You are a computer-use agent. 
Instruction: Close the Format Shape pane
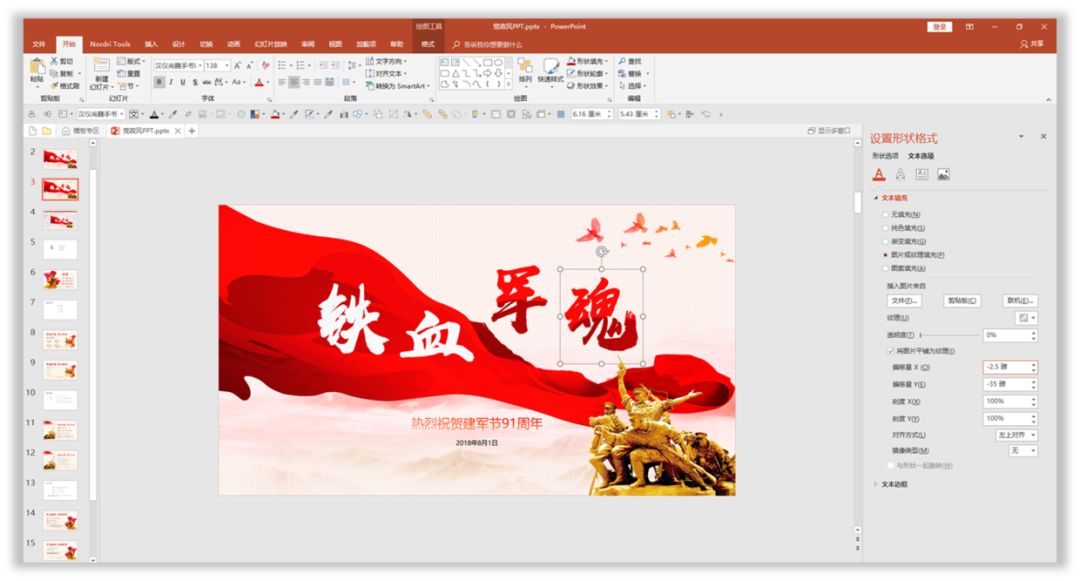point(1043,137)
